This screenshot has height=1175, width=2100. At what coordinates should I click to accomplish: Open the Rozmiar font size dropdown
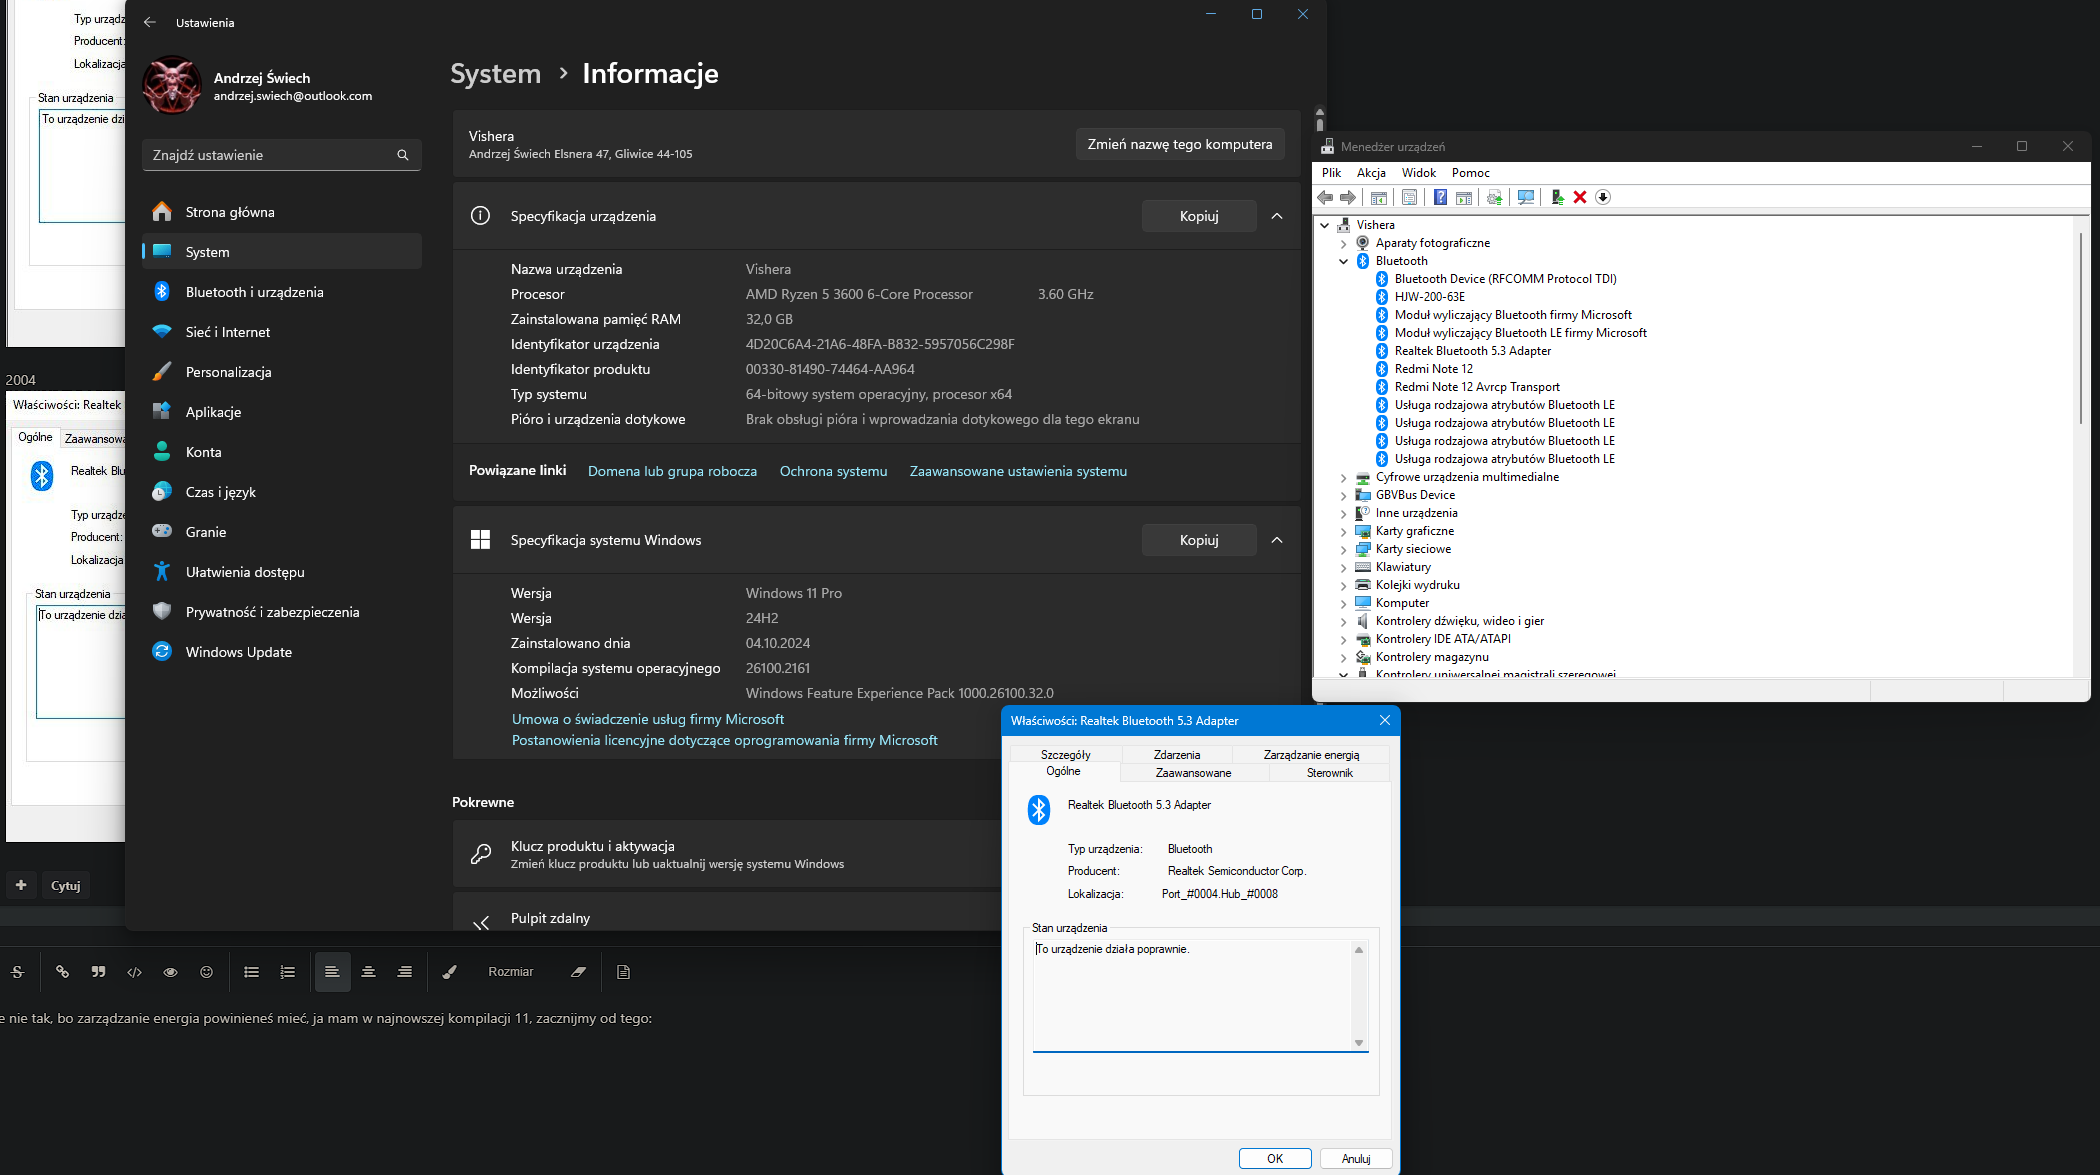[x=510, y=971]
